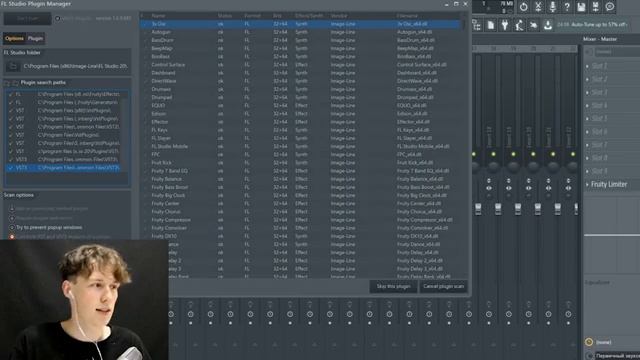This screenshot has width=640, height=360.
Task: Click the microphone recording icon in top toolbar
Action: pyautogui.click(x=553, y=7)
